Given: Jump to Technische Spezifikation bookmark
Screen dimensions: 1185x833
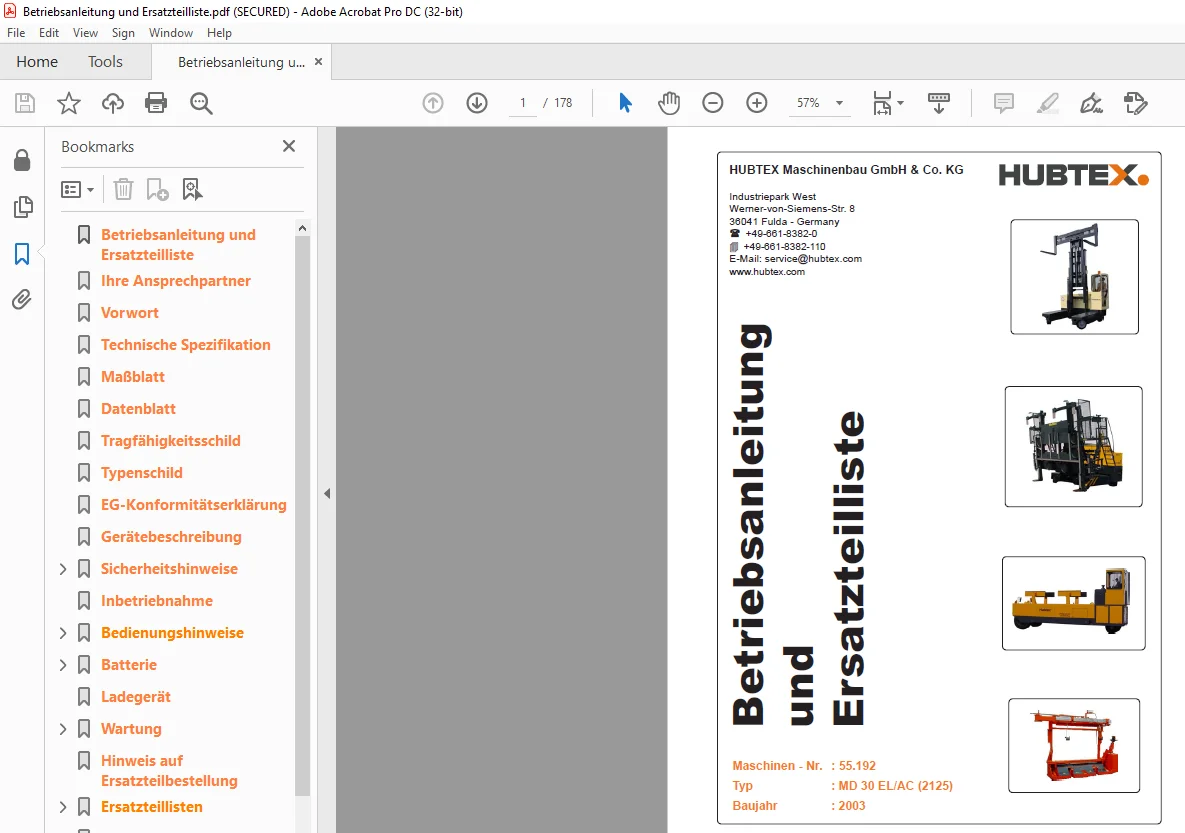Looking at the screenshot, I should (x=185, y=345).
